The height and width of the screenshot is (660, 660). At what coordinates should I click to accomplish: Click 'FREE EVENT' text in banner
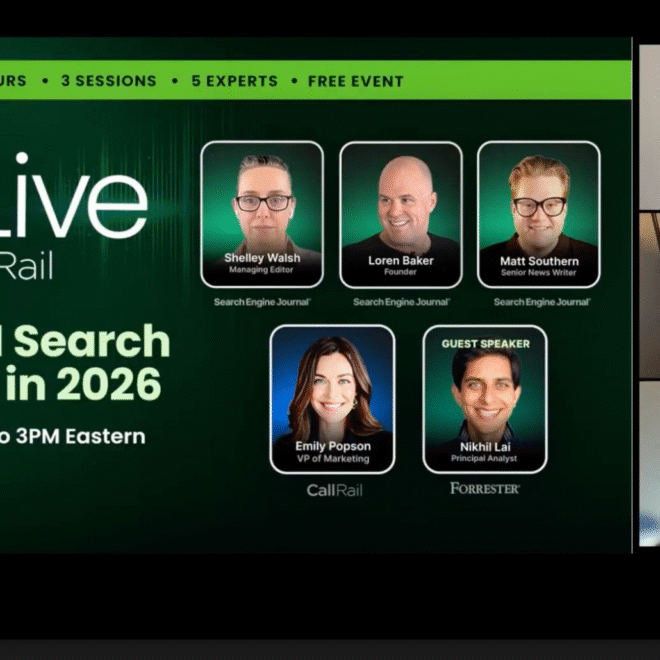click(x=356, y=81)
